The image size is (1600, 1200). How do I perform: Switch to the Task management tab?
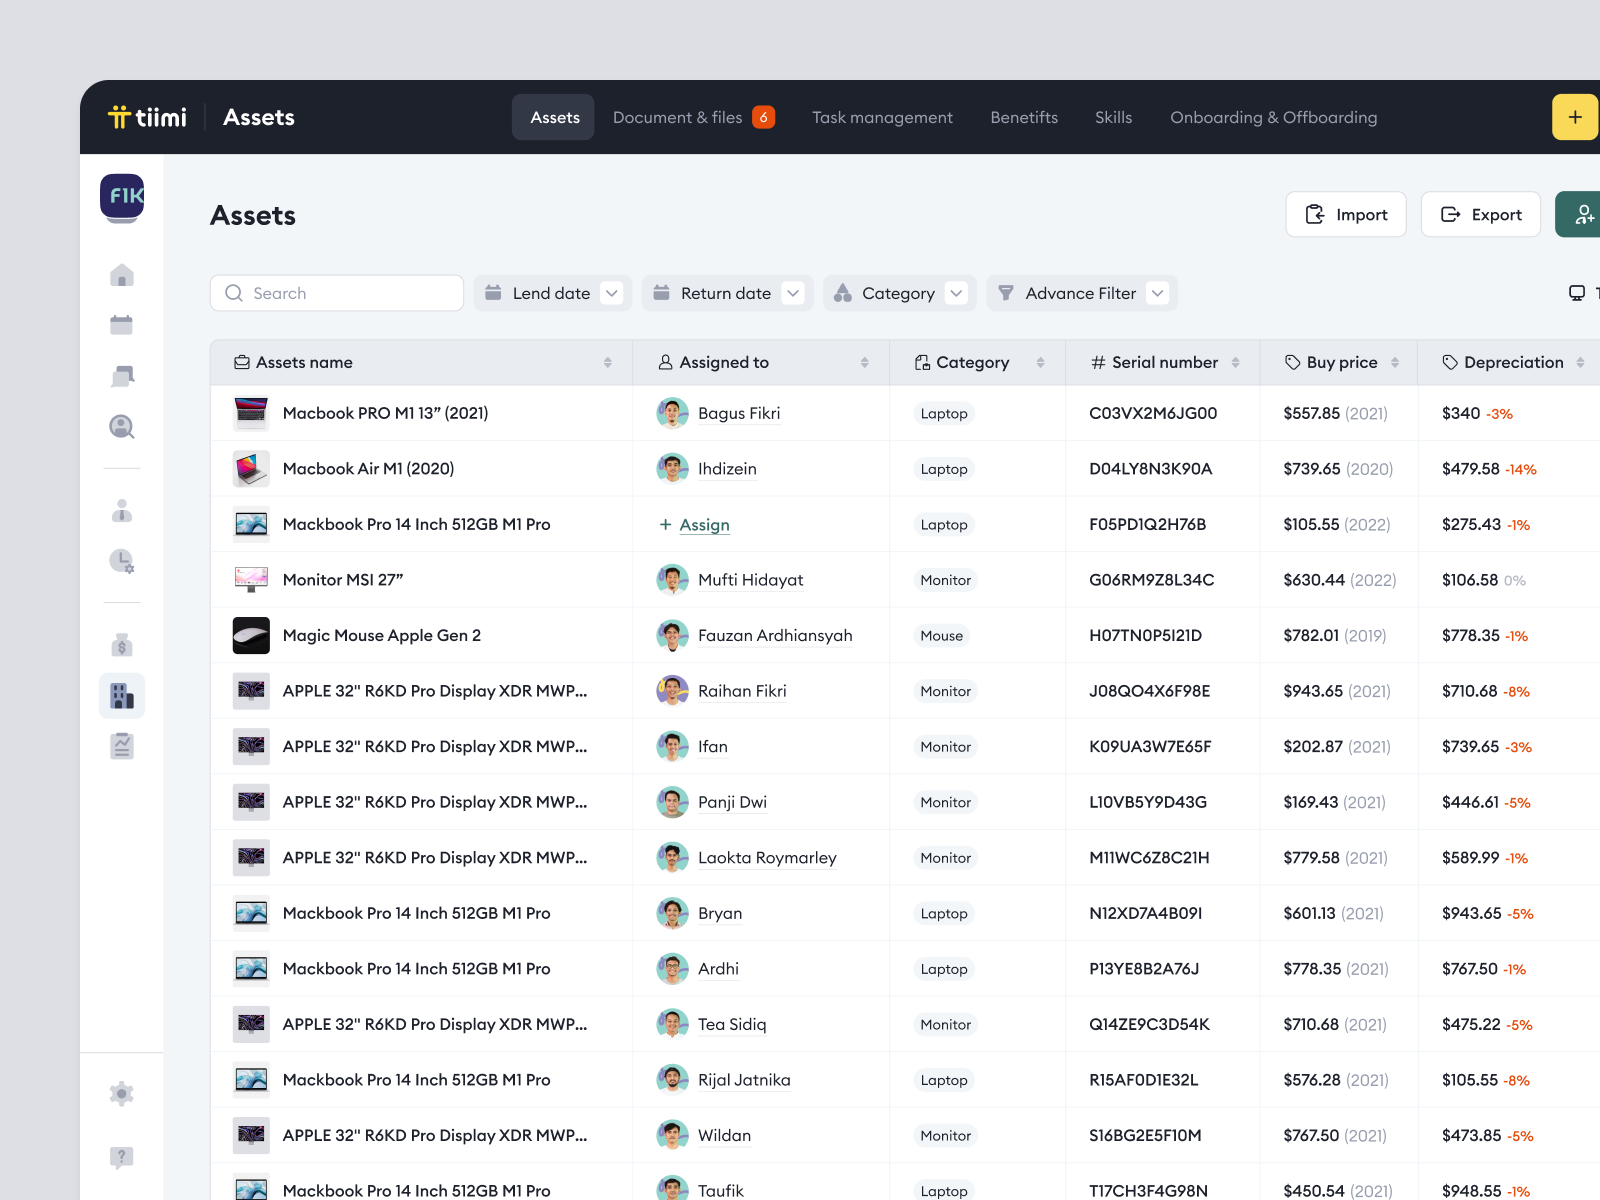click(x=882, y=117)
